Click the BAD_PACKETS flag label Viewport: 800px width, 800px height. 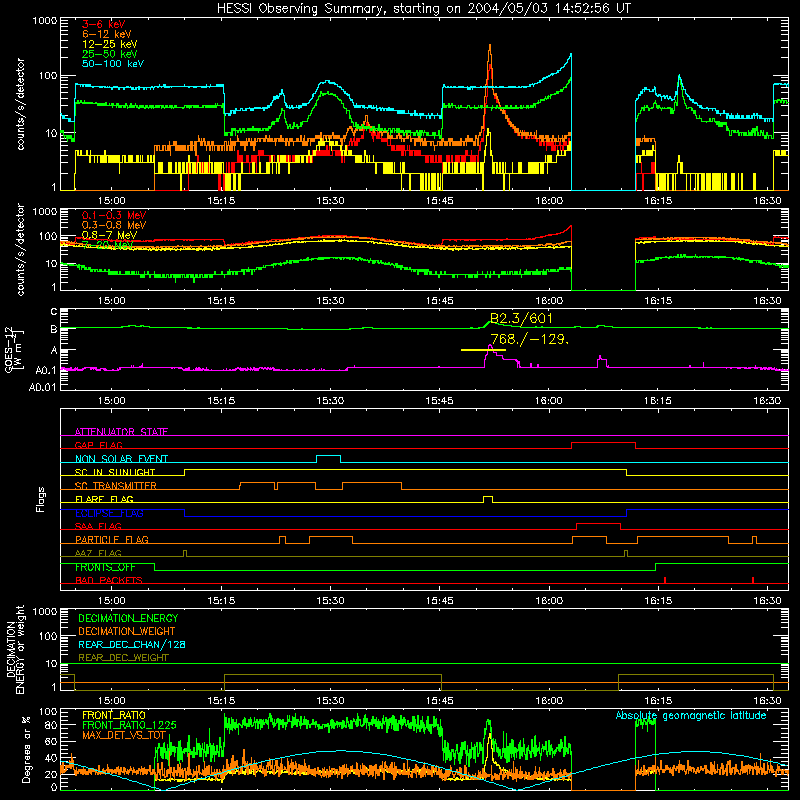click(109, 580)
